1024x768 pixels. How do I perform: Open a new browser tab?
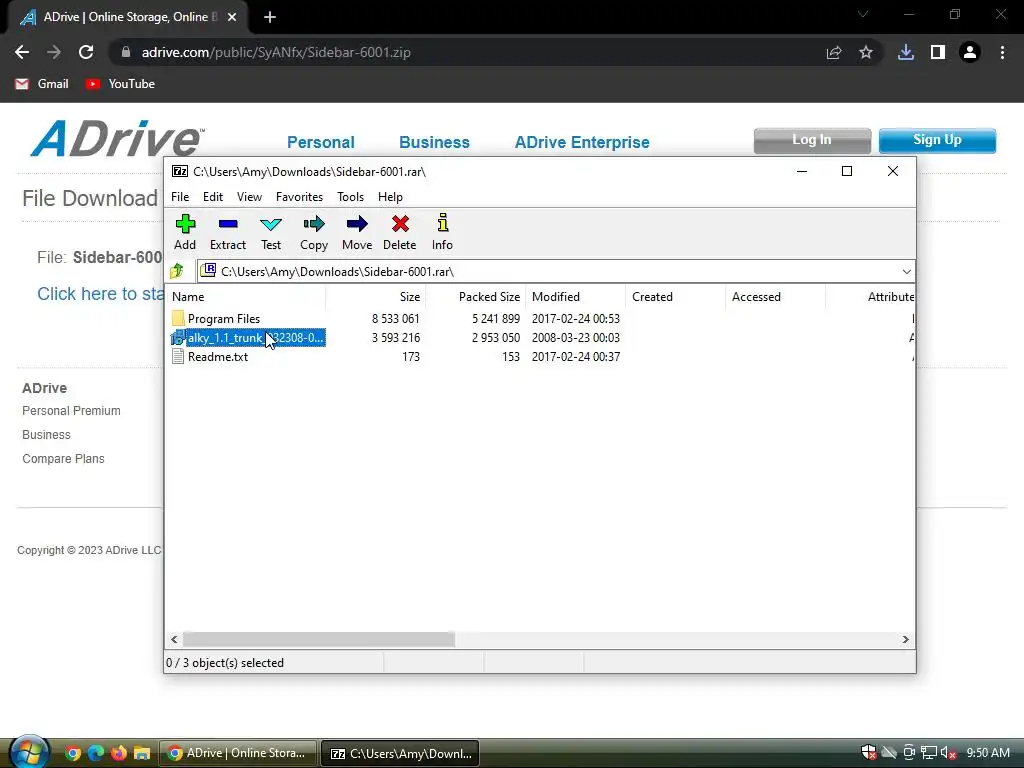point(270,17)
